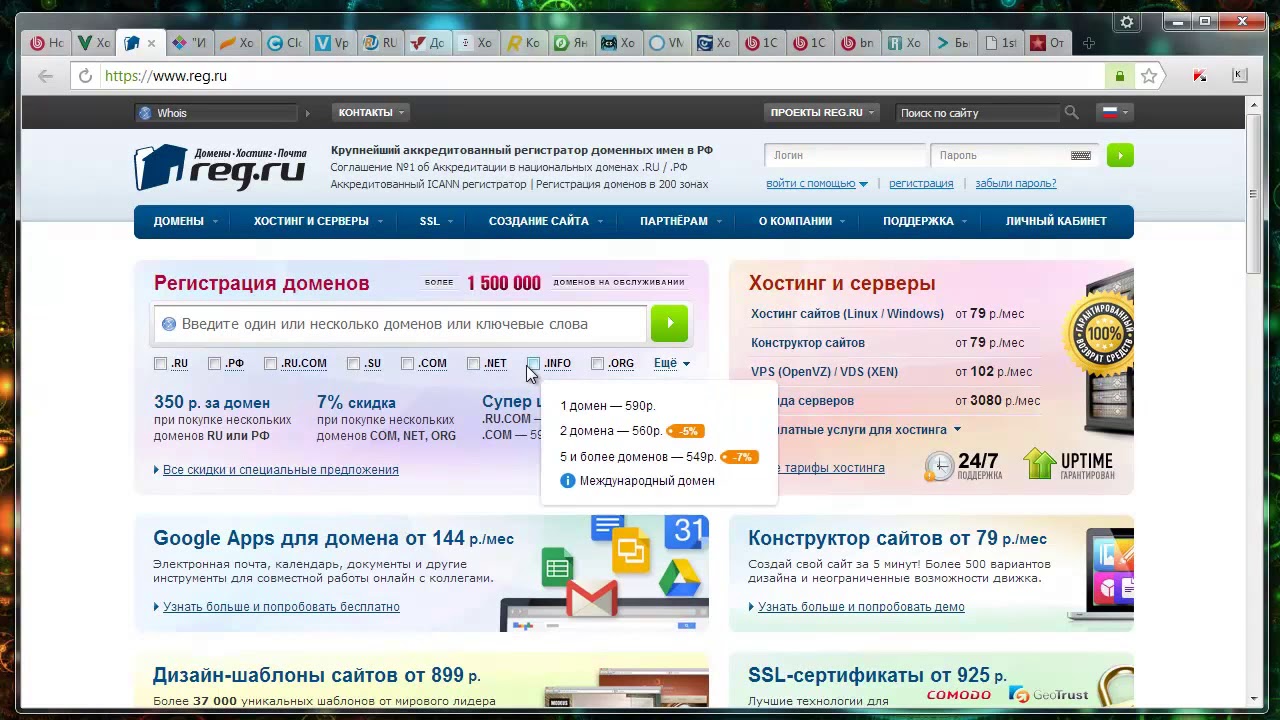
Task: Check the .SU domain checkbox
Action: (353, 364)
